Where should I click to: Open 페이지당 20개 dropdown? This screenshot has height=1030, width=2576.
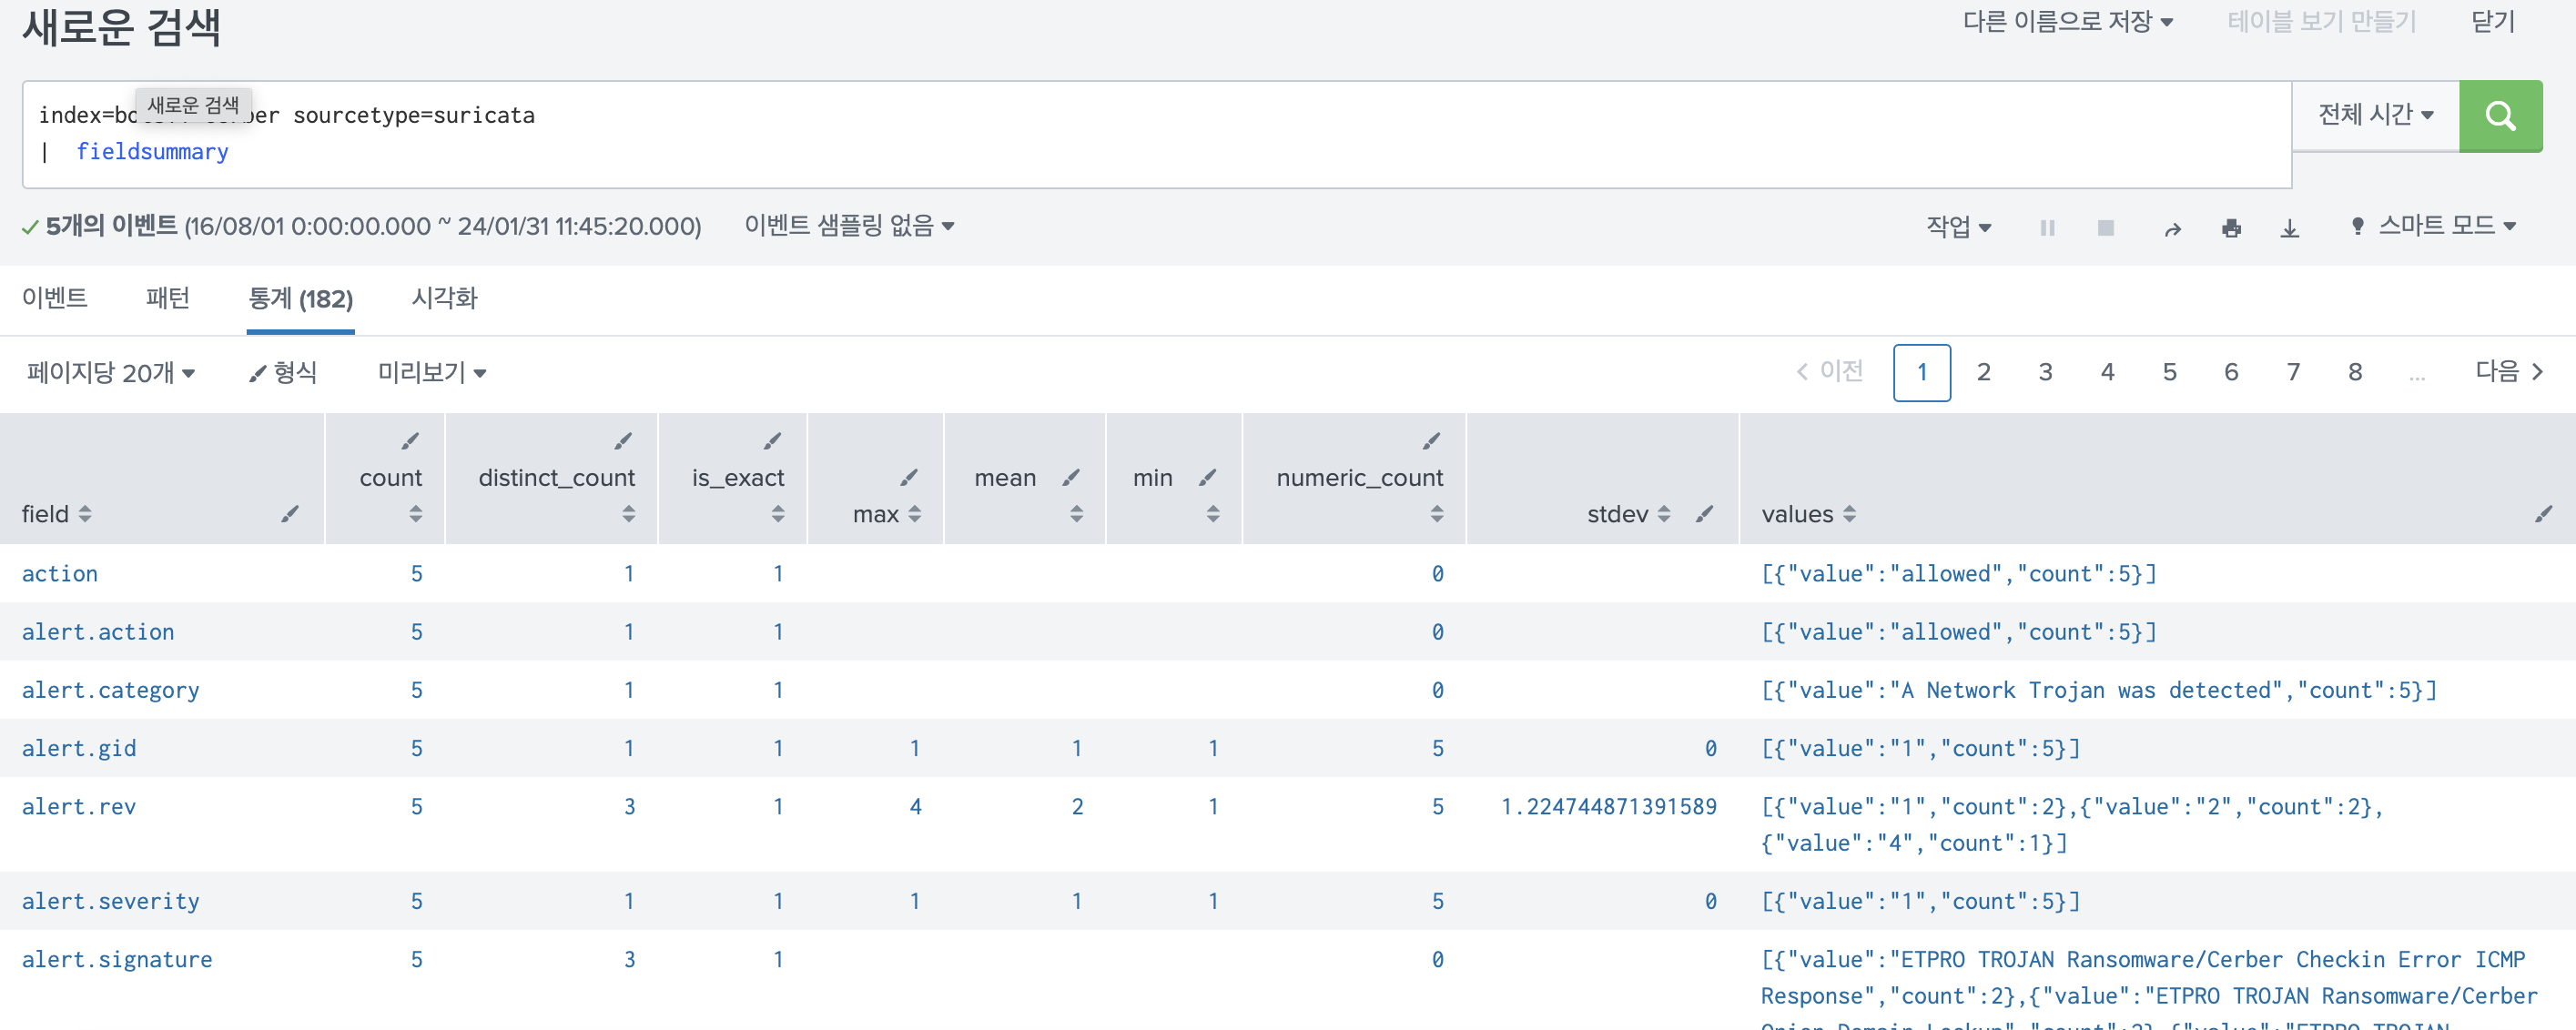pyautogui.click(x=111, y=373)
